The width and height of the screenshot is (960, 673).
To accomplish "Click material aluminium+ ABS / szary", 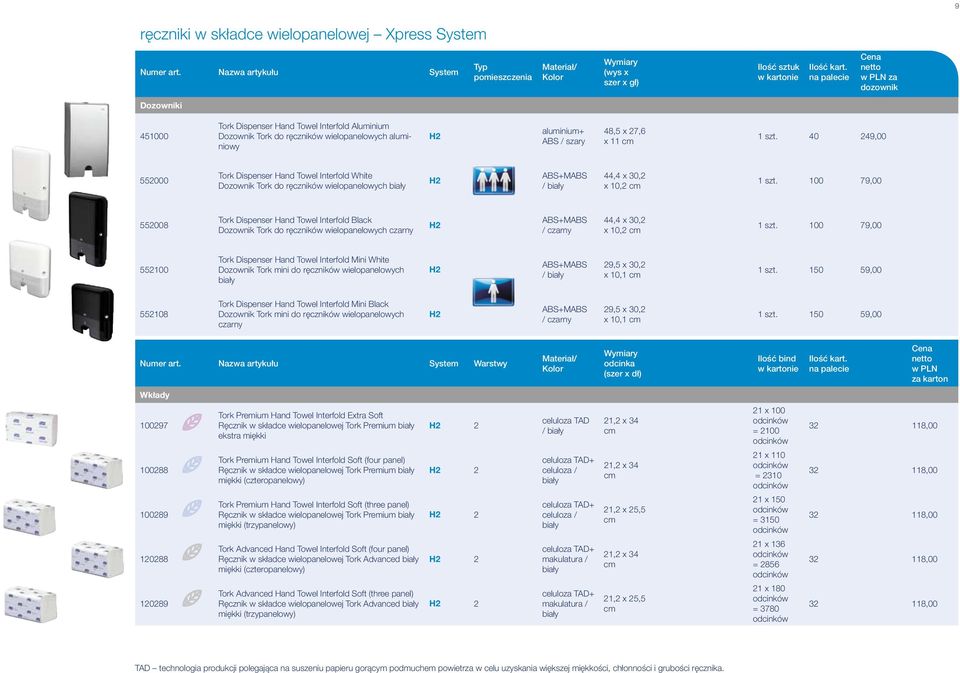I will [563, 136].
